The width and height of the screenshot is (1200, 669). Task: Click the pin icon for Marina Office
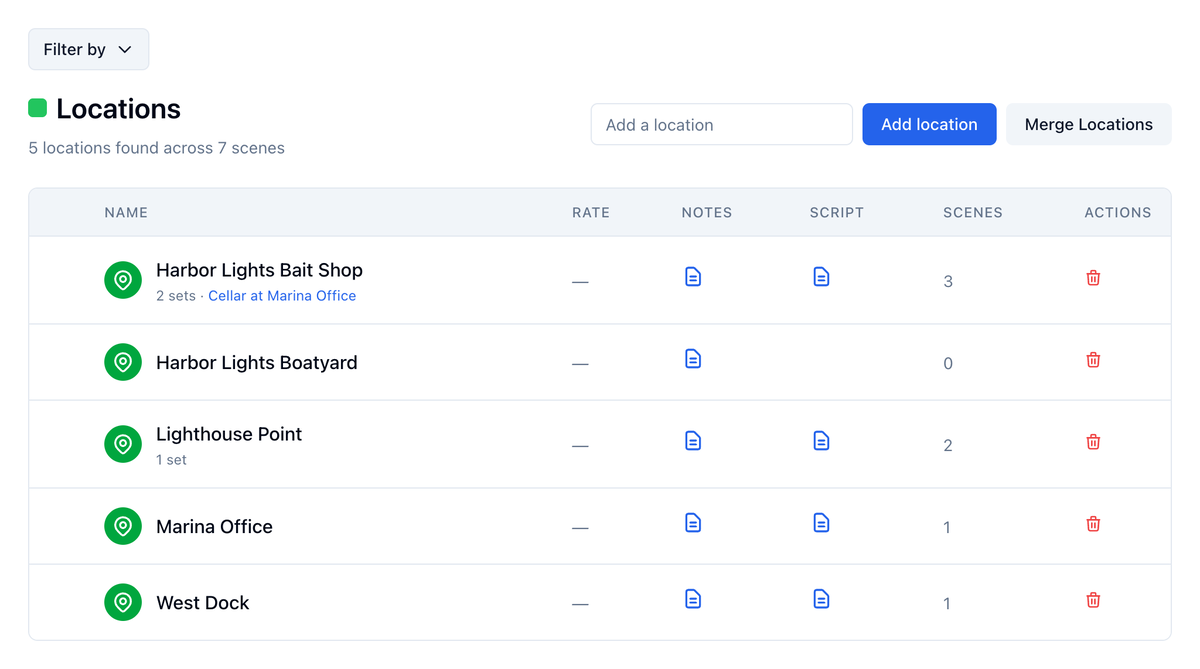click(123, 526)
